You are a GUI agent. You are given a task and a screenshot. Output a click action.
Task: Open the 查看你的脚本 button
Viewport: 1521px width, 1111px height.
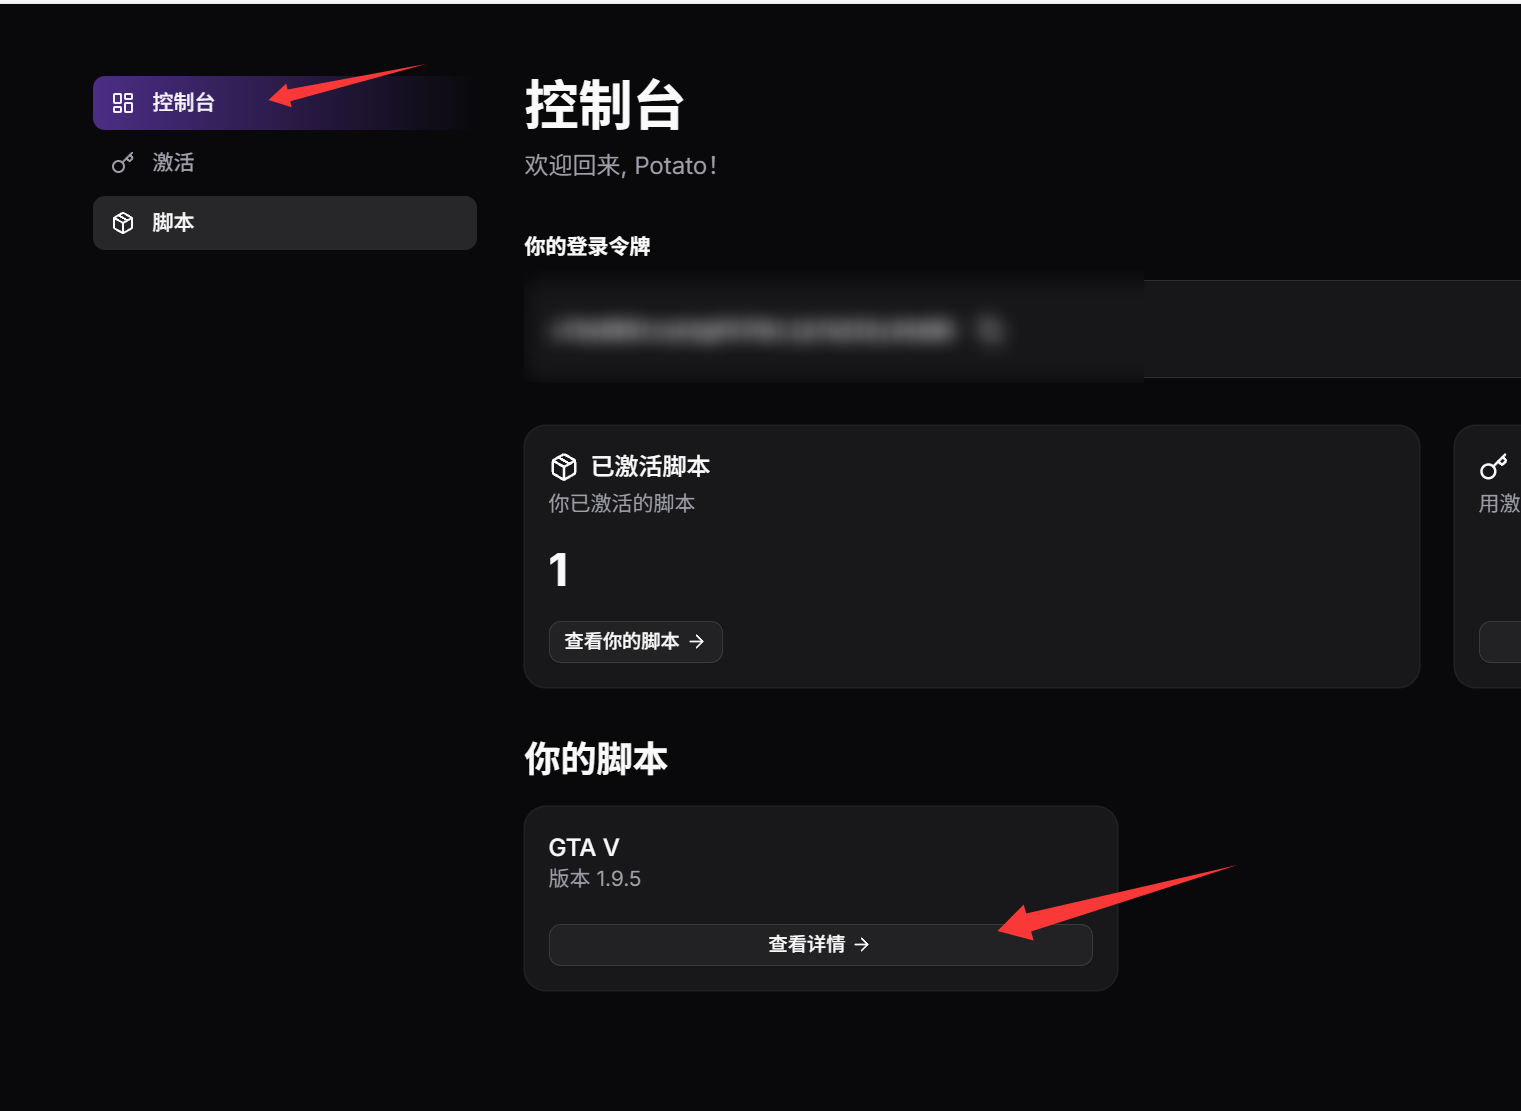click(636, 642)
